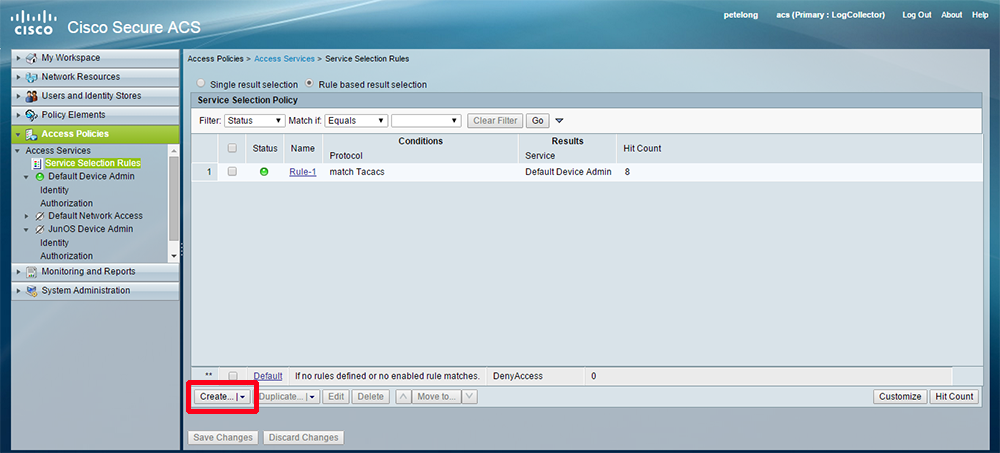1000x453 pixels.
Task: Toggle the select-all checkbox in table header
Action: [x=232, y=148]
